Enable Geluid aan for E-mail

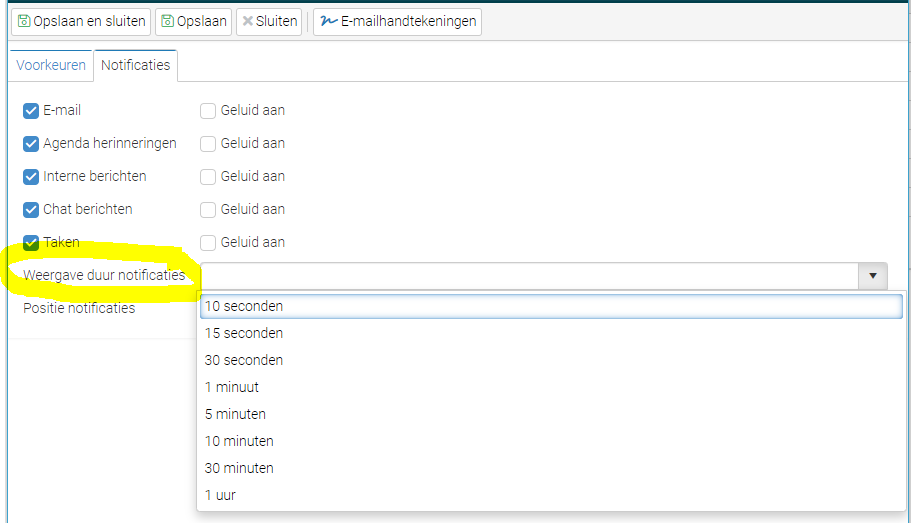coord(208,111)
